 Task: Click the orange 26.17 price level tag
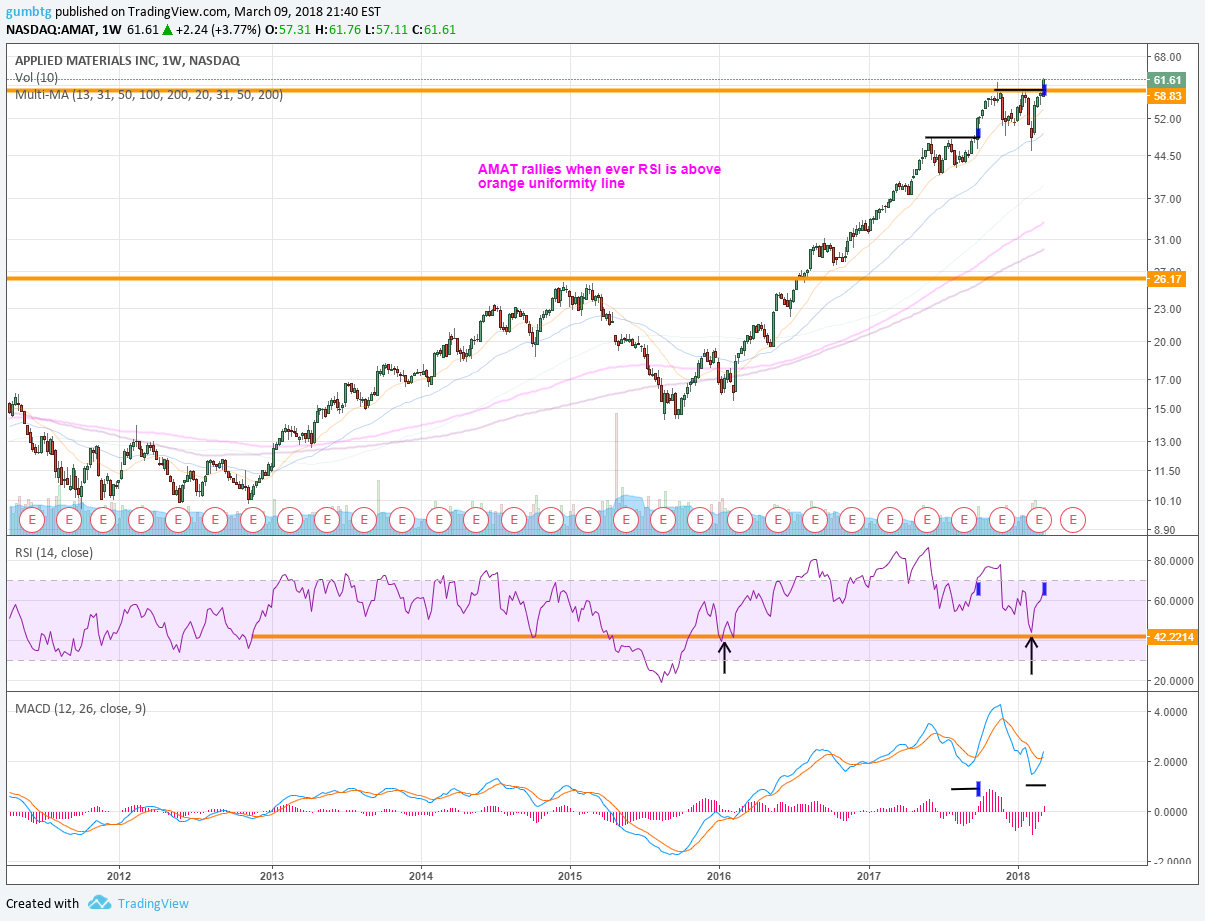(1168, 280)
